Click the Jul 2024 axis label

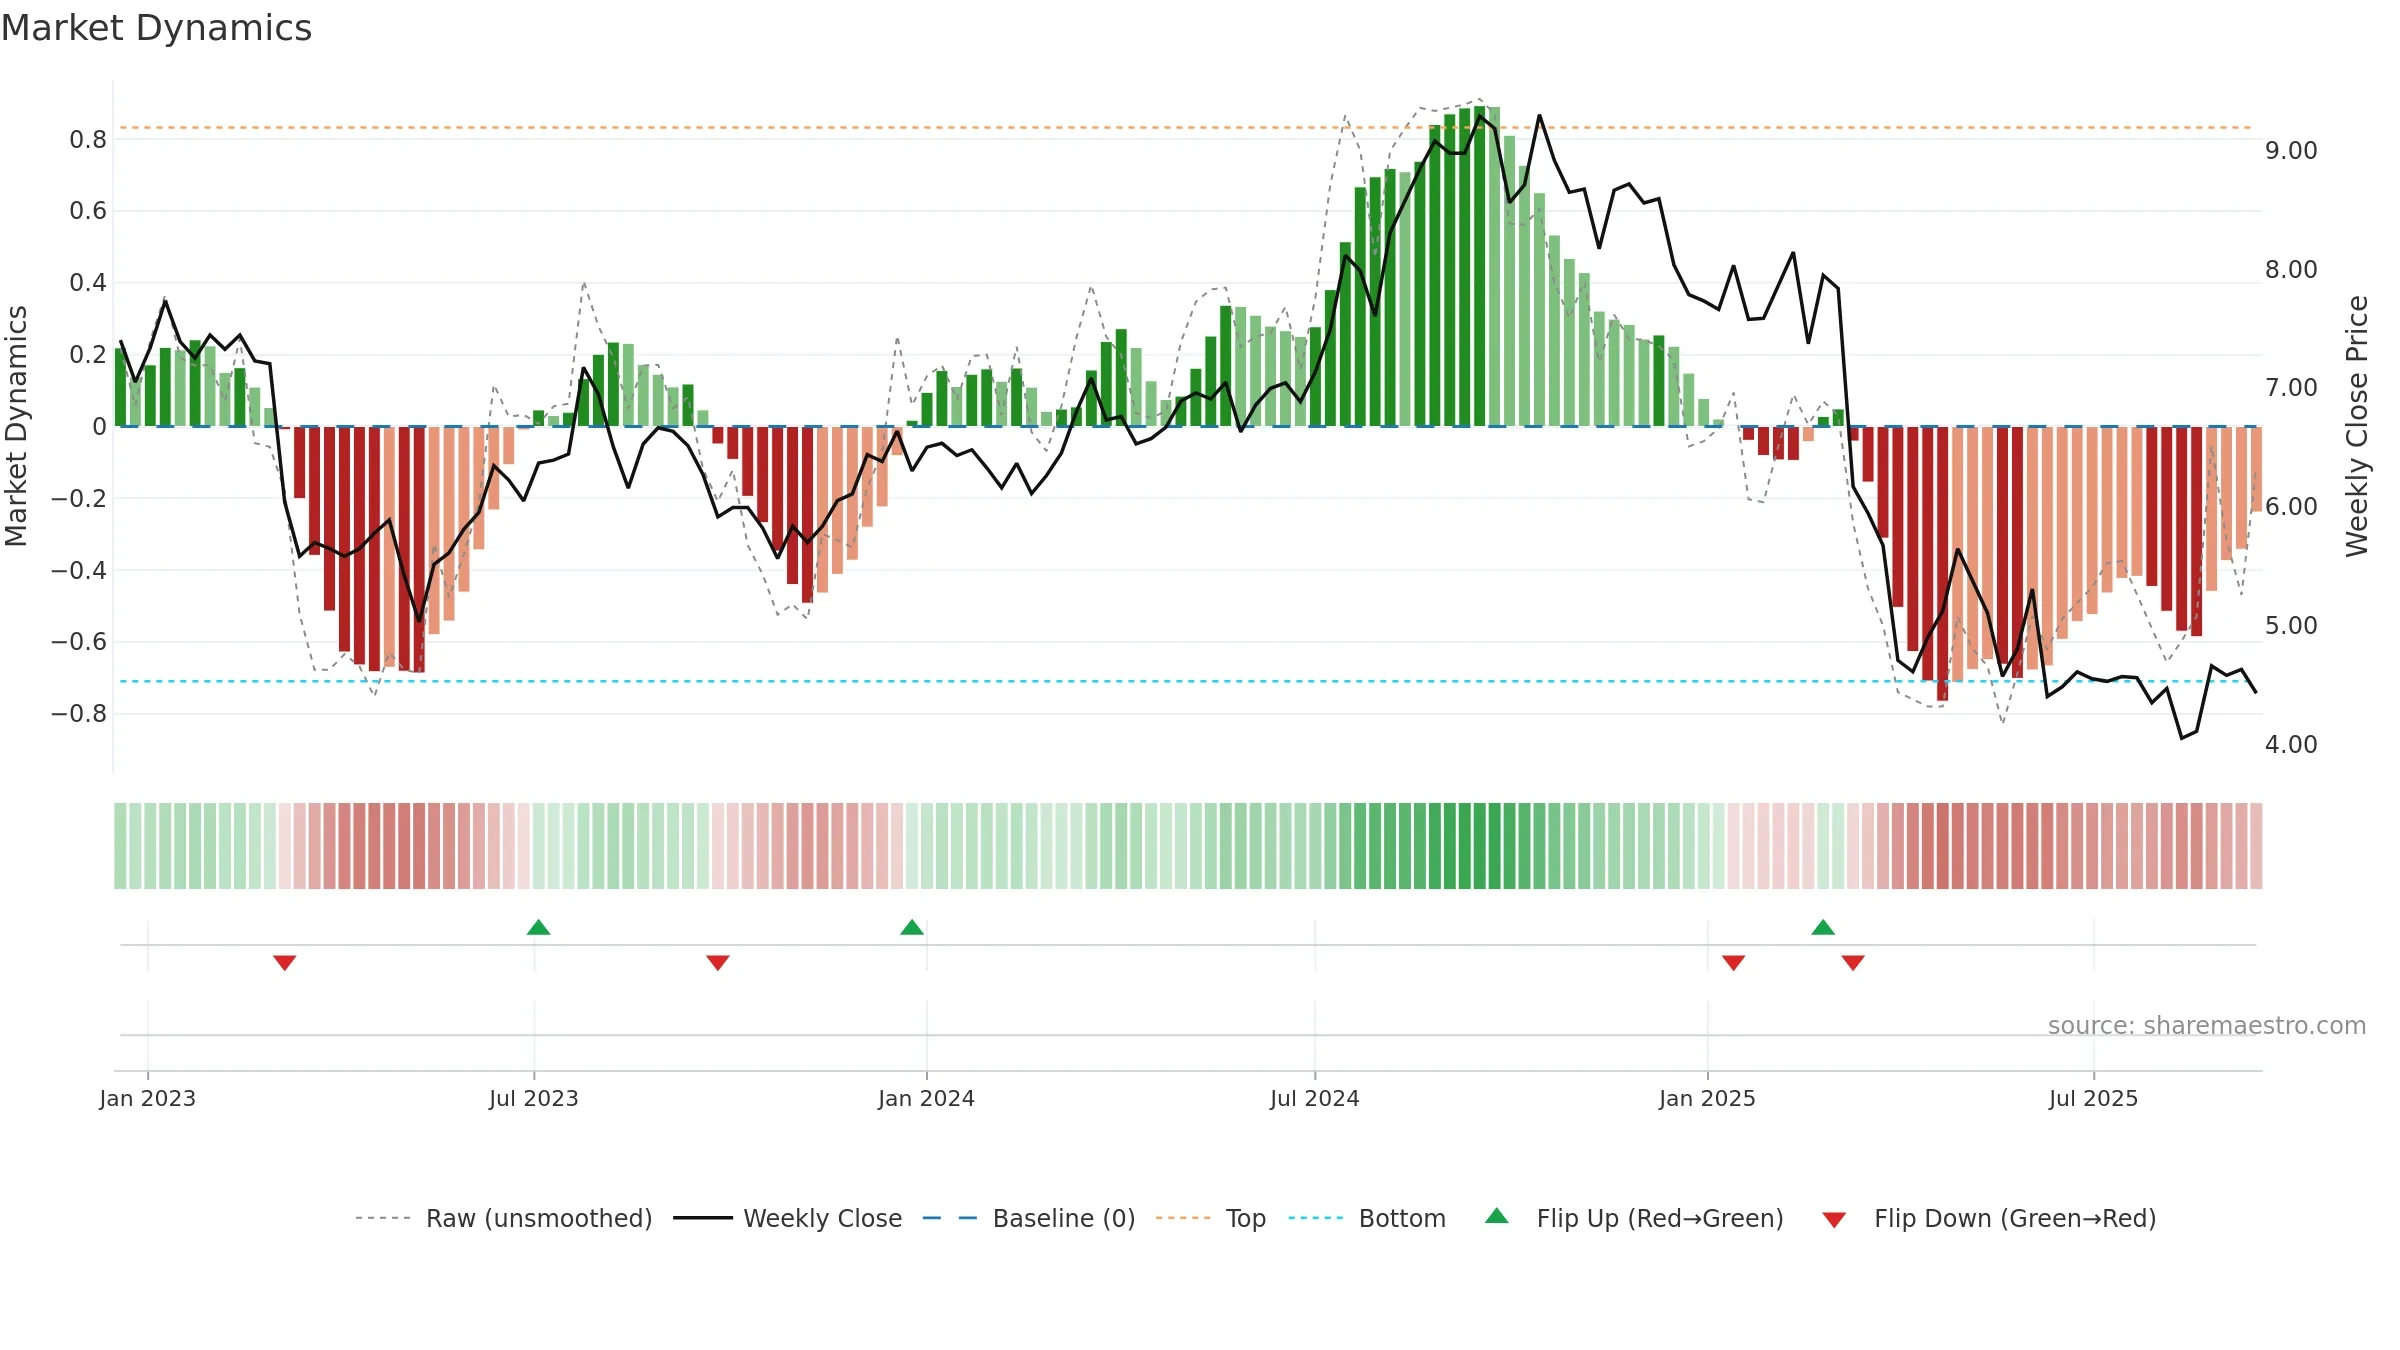(x=1315, y=1098)
